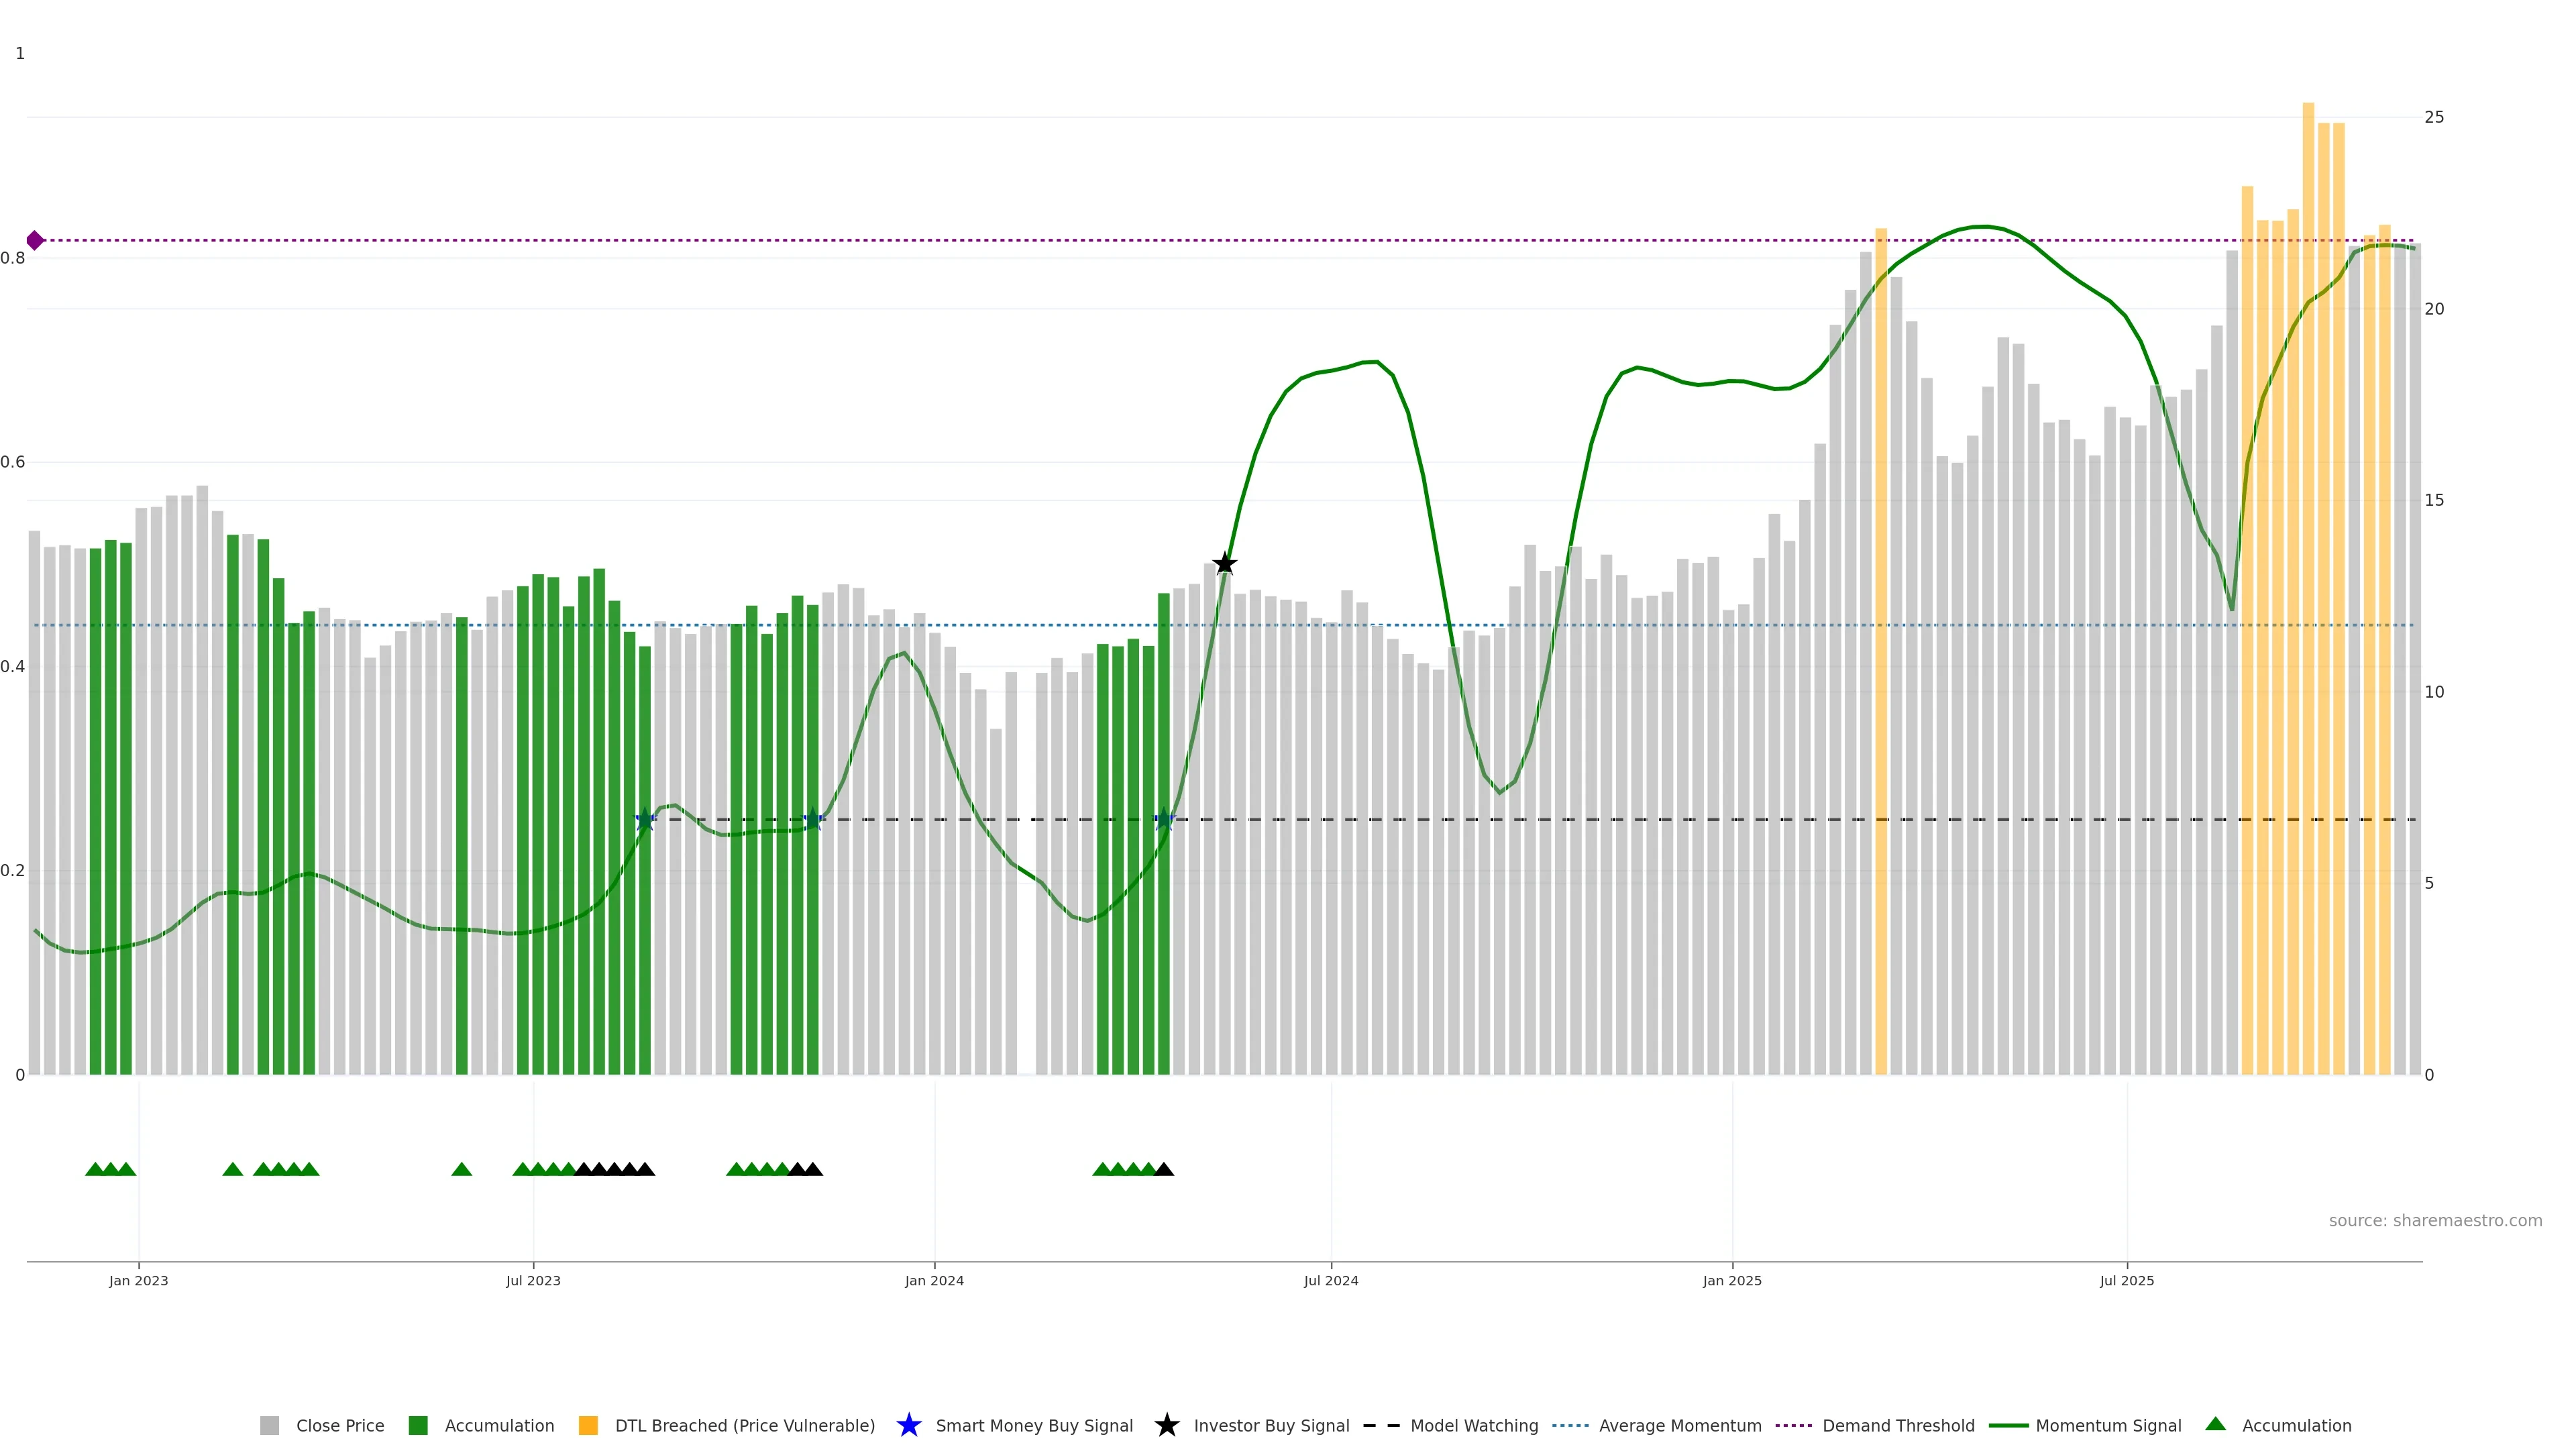Click the purple Demand Threshold diamond marker
This screenshot has width=2576, height=1449.
point(35,240)
